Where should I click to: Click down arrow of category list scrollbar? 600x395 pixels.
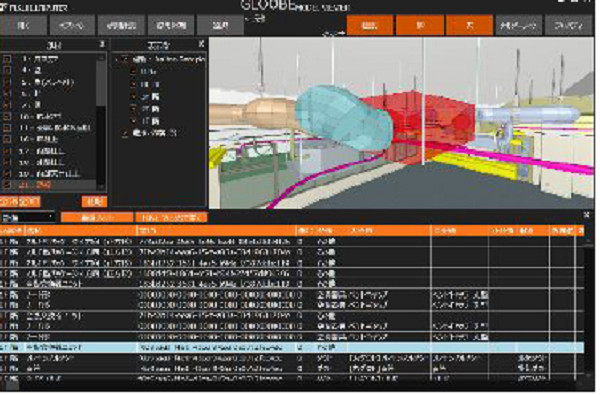point(101,187)
